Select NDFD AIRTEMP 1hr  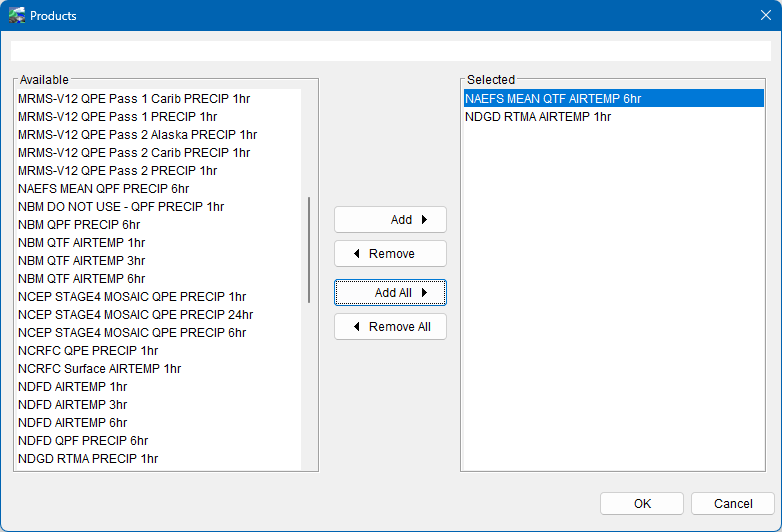159,386
